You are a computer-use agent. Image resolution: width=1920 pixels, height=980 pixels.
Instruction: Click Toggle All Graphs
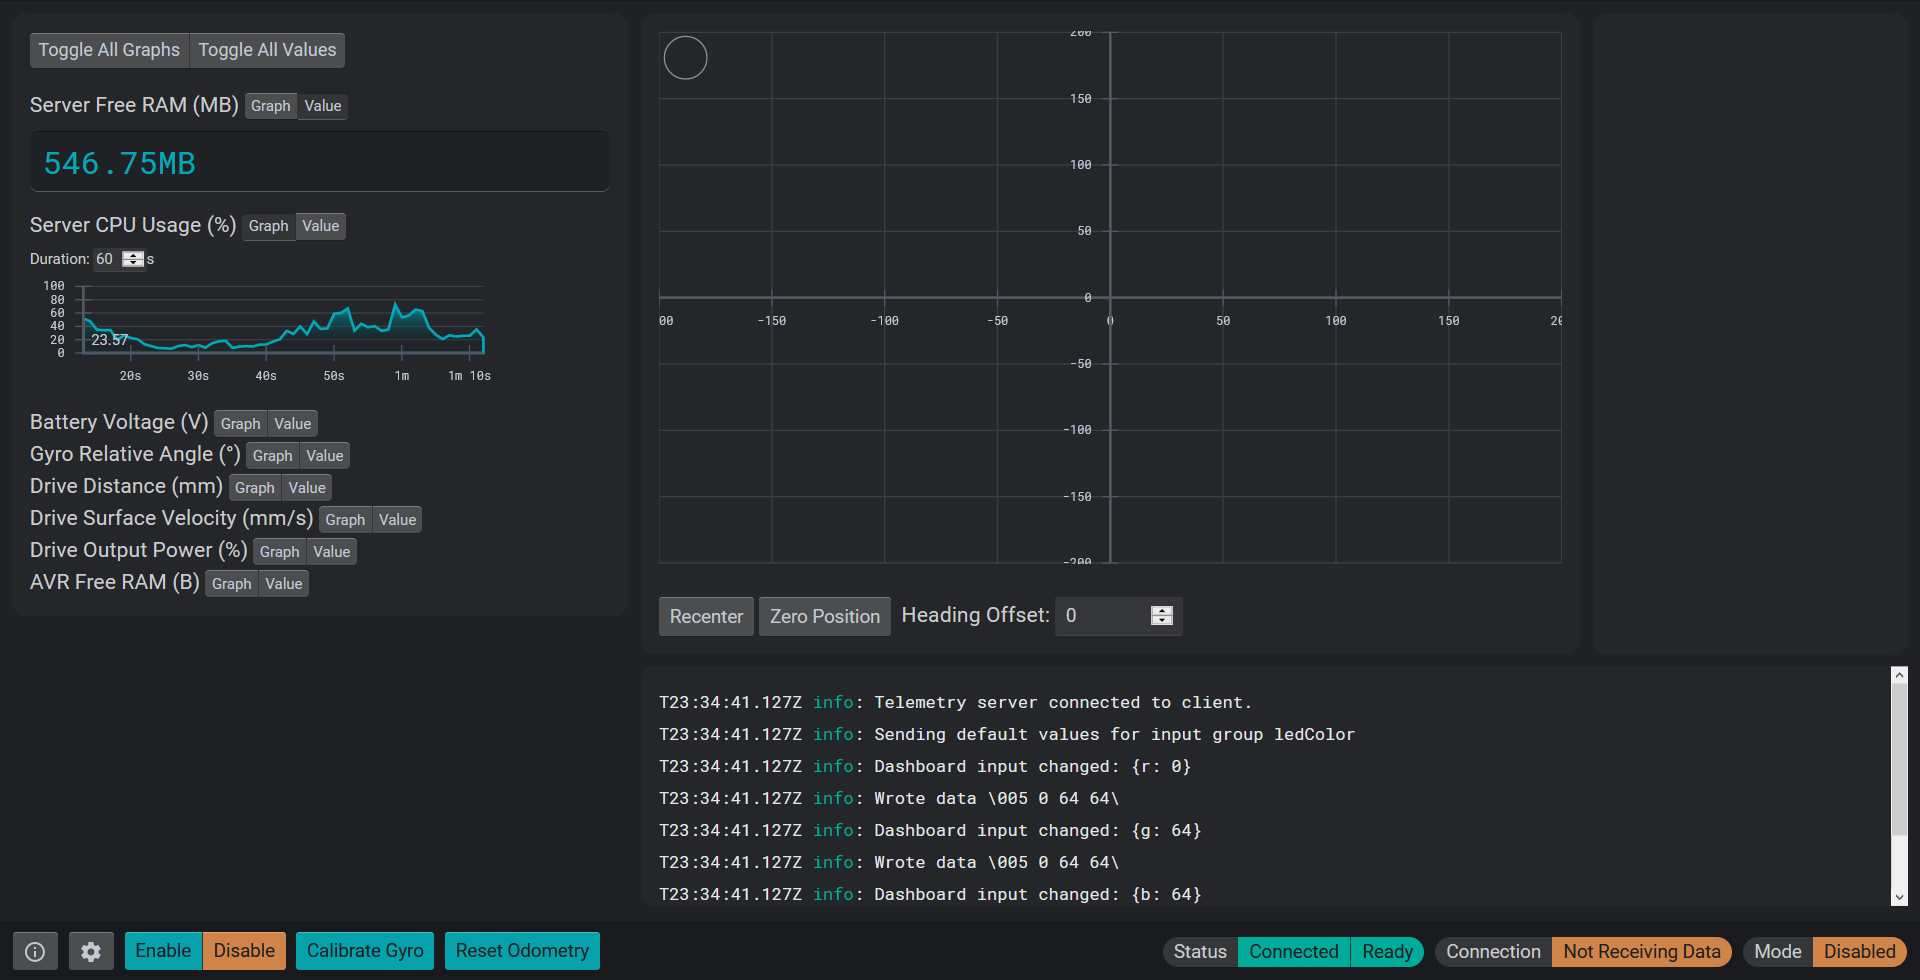pos(109,50)
